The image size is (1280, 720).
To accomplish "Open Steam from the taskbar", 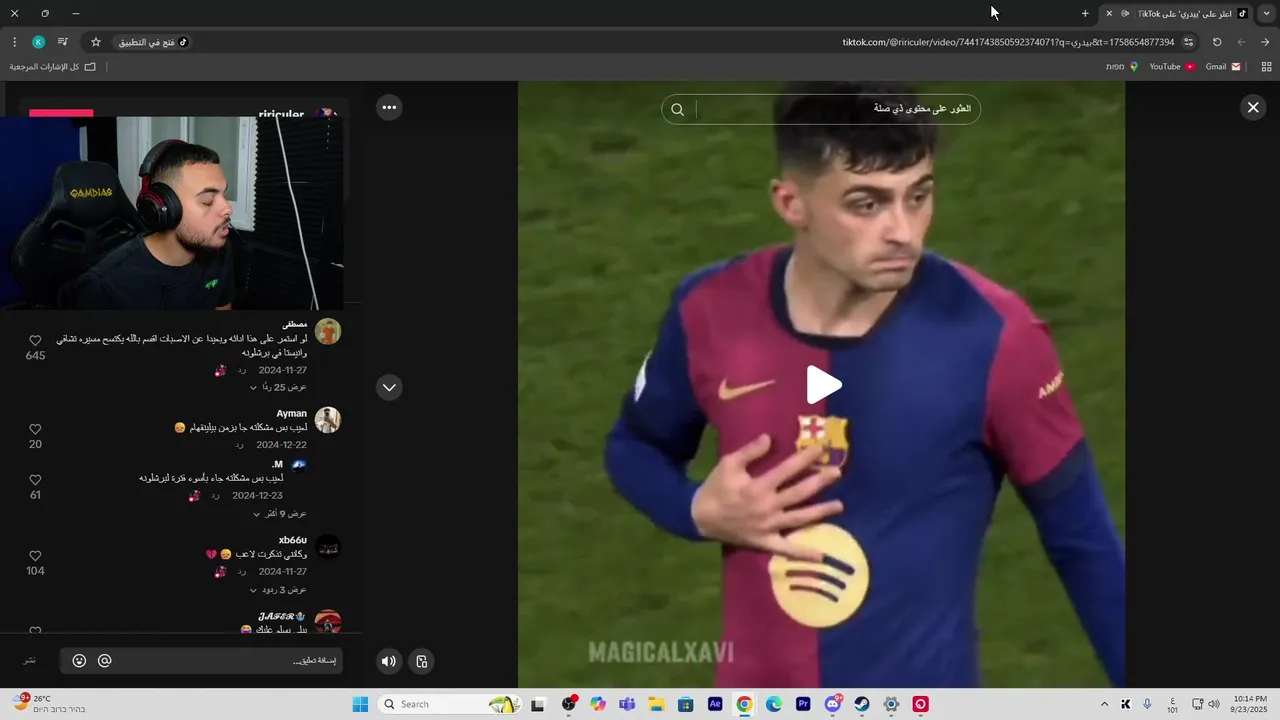I will point(861,704).
